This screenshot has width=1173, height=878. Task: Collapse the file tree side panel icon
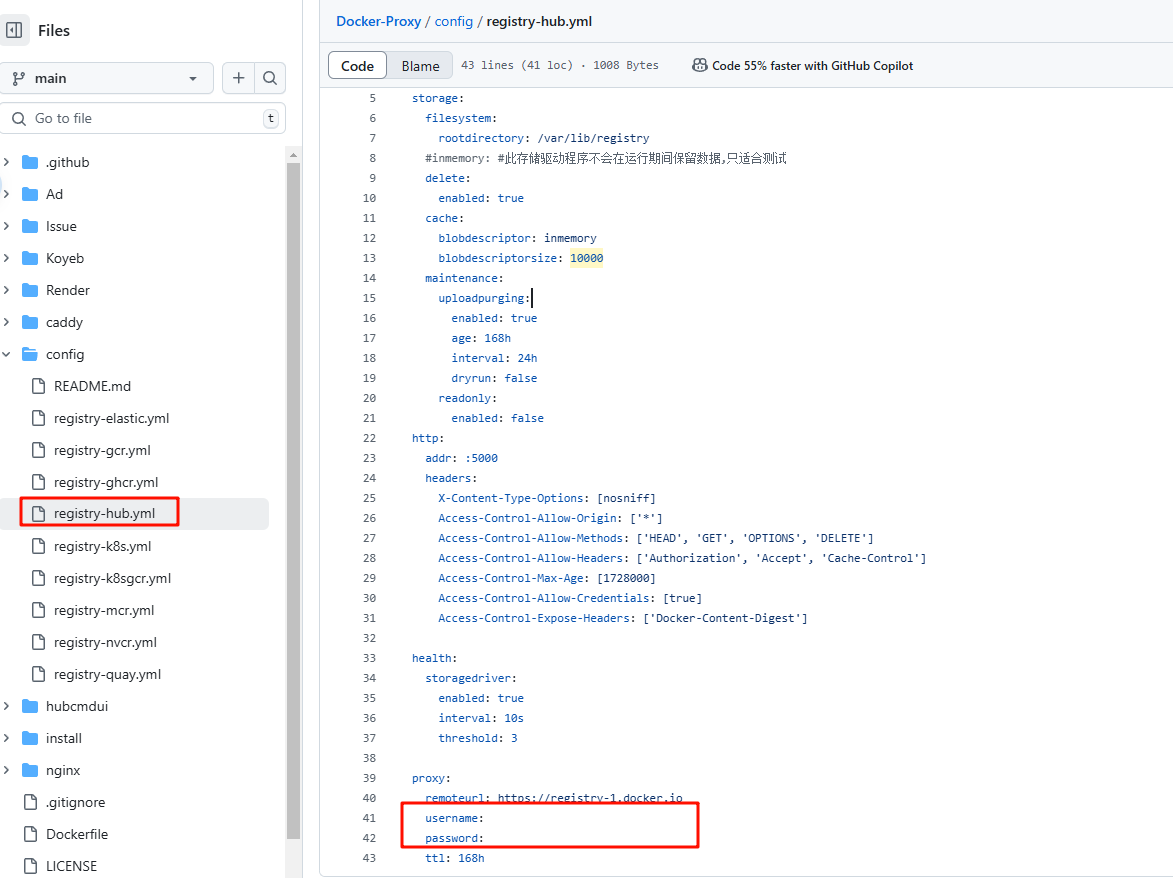pos(14,30)
